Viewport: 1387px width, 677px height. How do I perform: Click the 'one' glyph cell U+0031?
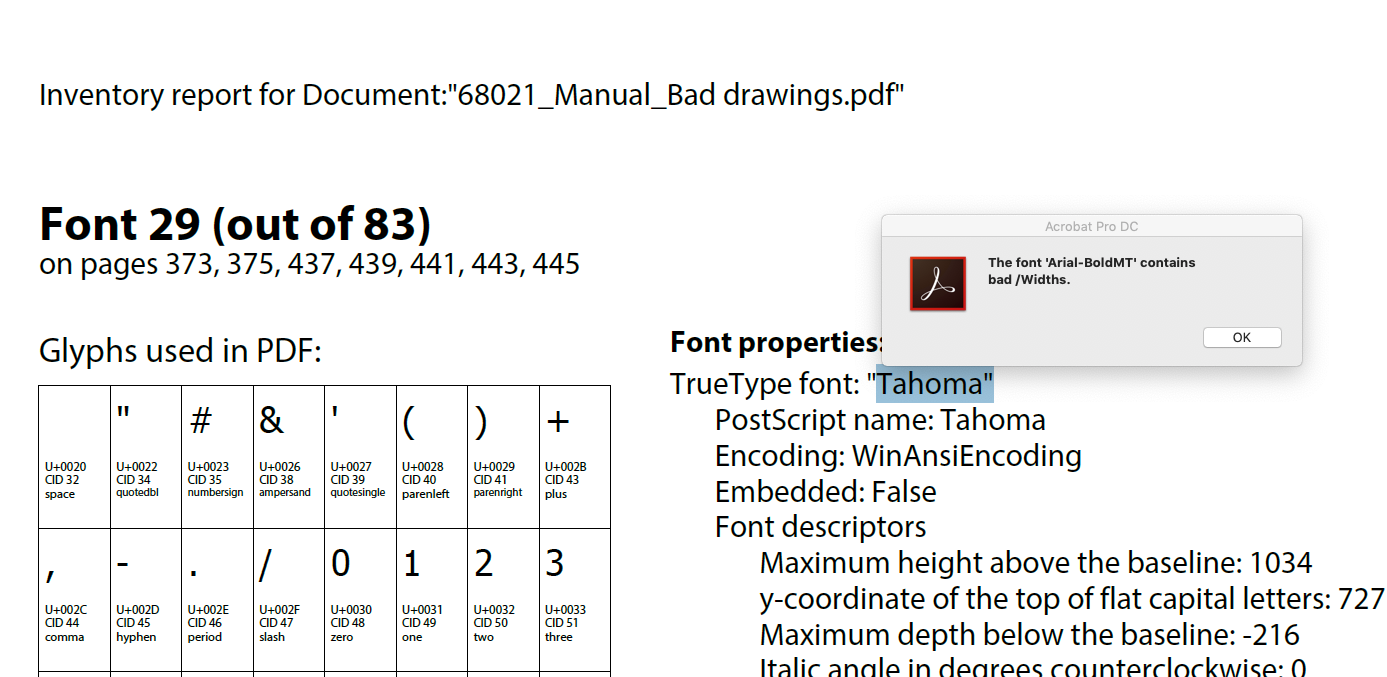[x=432, y=600]
